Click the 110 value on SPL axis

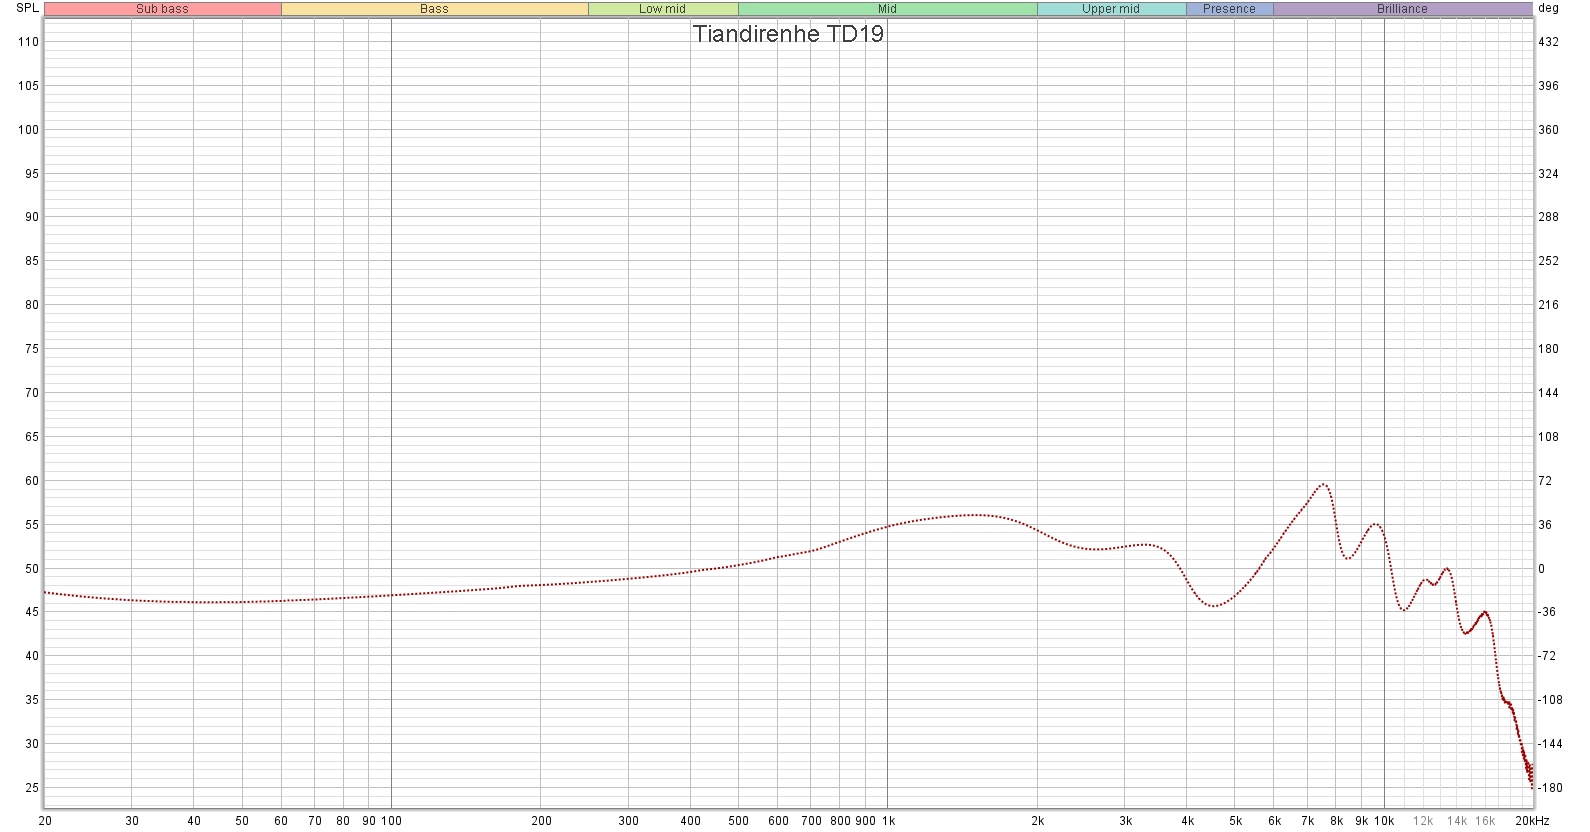click(28, 42)
